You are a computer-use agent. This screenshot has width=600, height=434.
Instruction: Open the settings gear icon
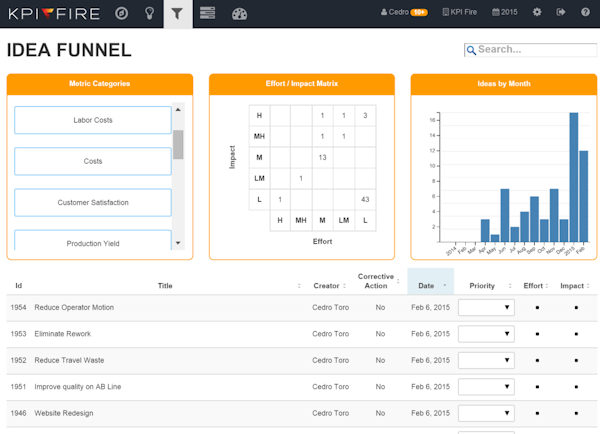coord(537,13)
